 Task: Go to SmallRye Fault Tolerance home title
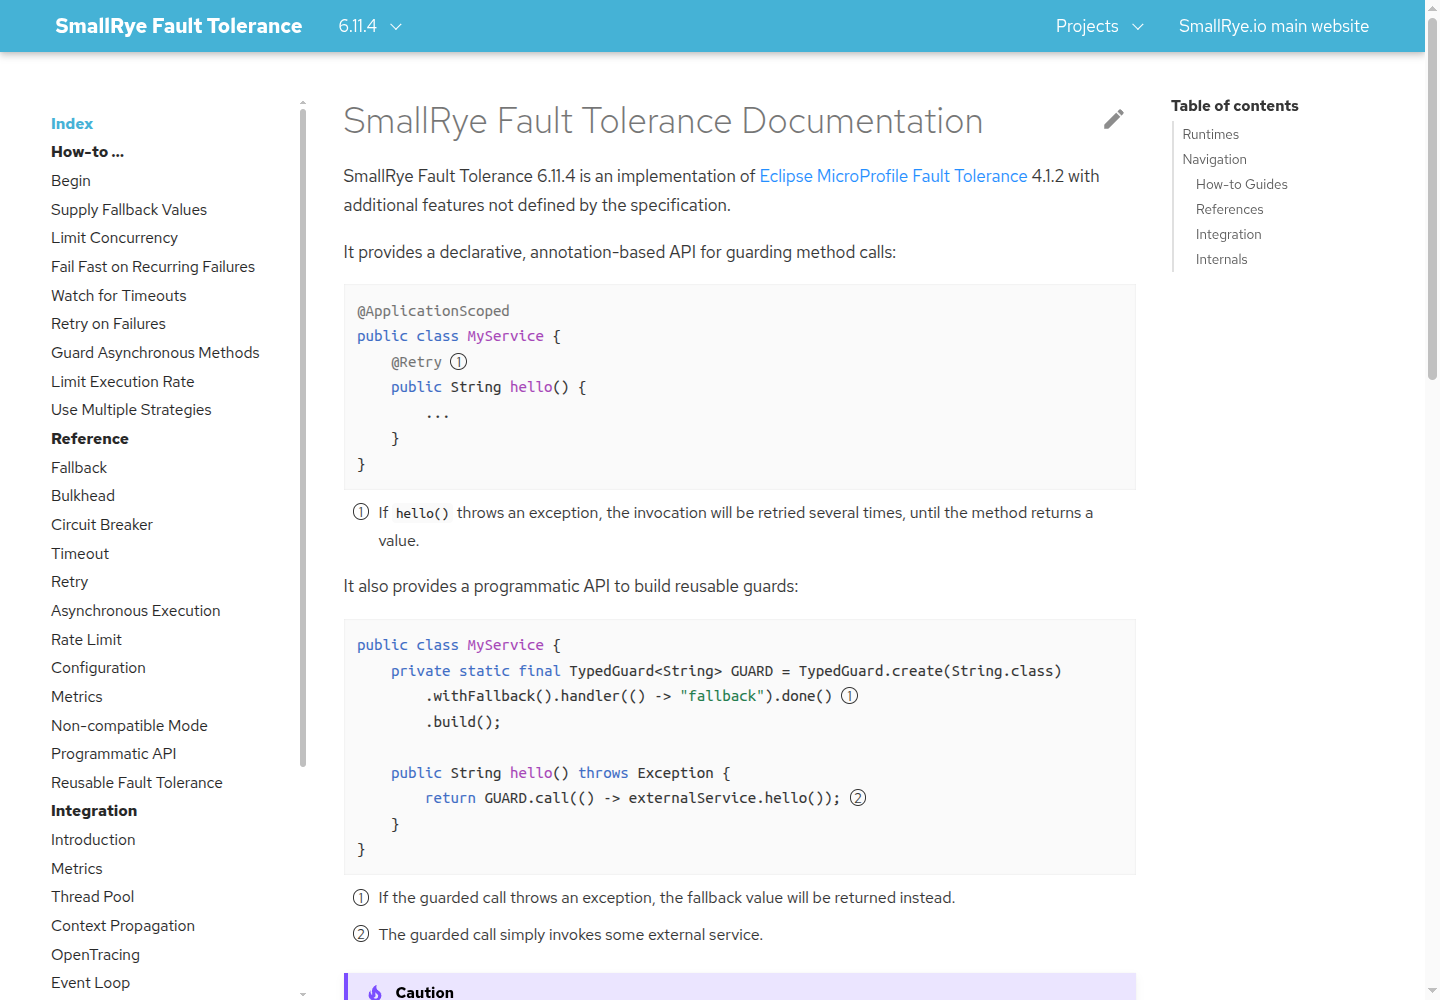point(178,26)
